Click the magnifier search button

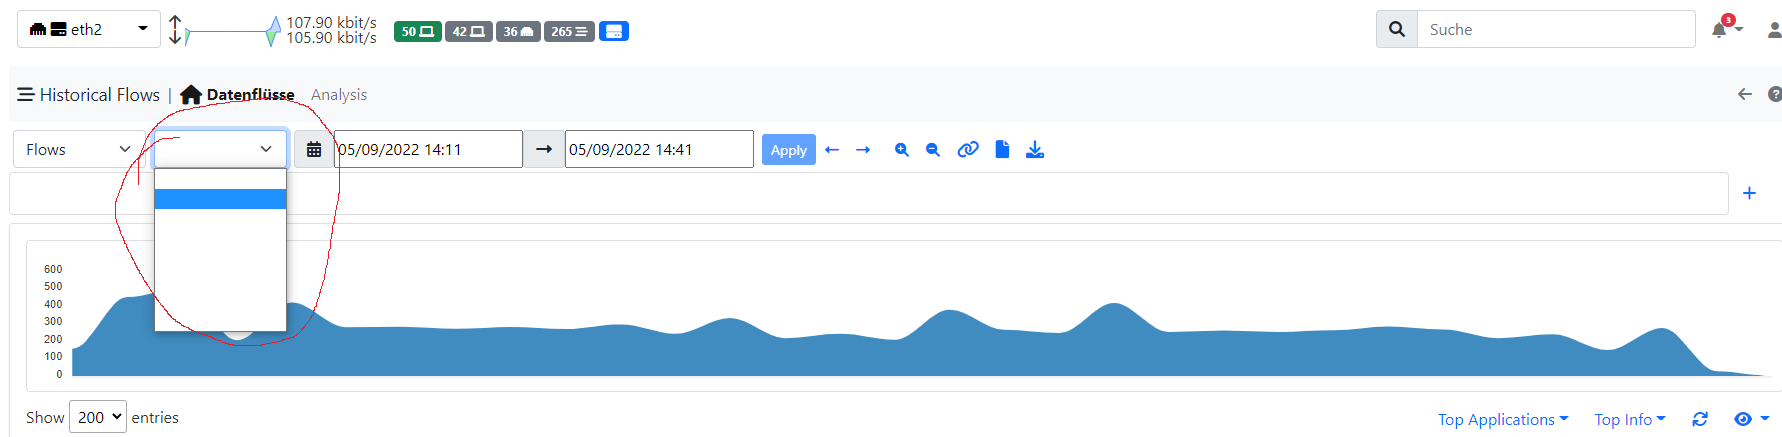click(1397, 29)
